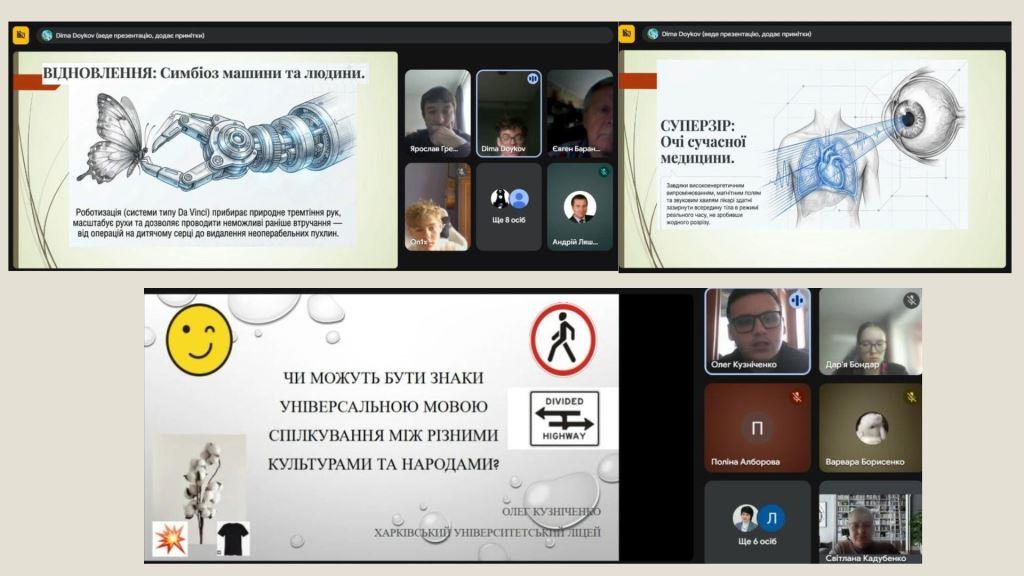The height and width of the screenshot is (576, 1024).
Task: Expand the 'Ще 6 осіб' participants tile
Action: point(757,522)
